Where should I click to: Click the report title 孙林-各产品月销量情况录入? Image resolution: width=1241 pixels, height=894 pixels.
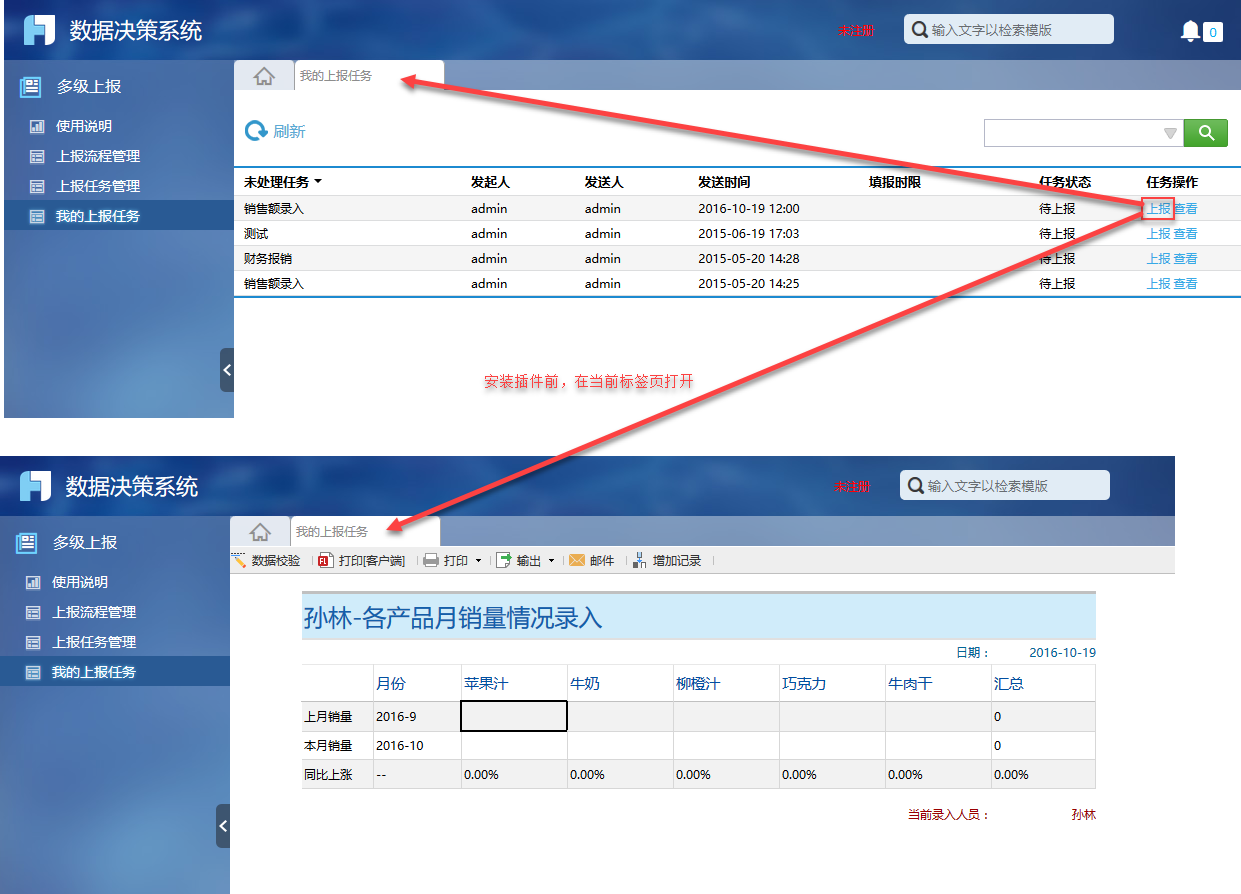point(452,618)
